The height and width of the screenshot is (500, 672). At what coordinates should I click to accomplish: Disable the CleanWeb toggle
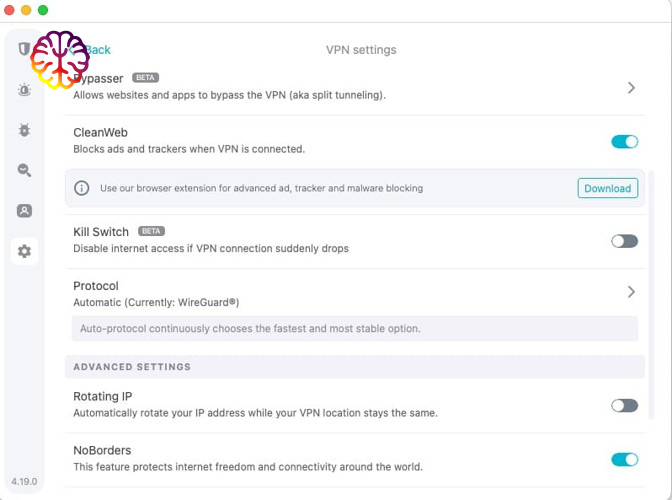pyautogui.click(x=624, y=141)
